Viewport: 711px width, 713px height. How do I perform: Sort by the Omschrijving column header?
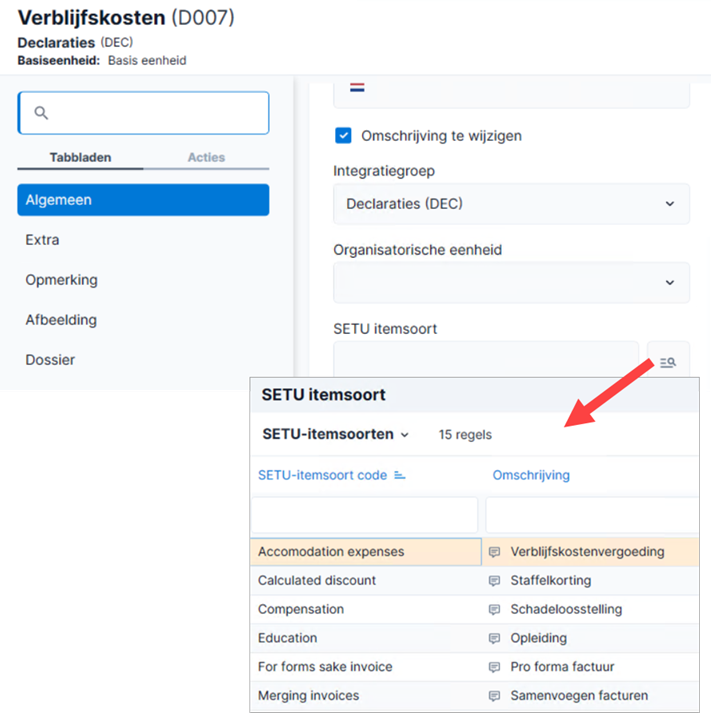pos(531,475)
